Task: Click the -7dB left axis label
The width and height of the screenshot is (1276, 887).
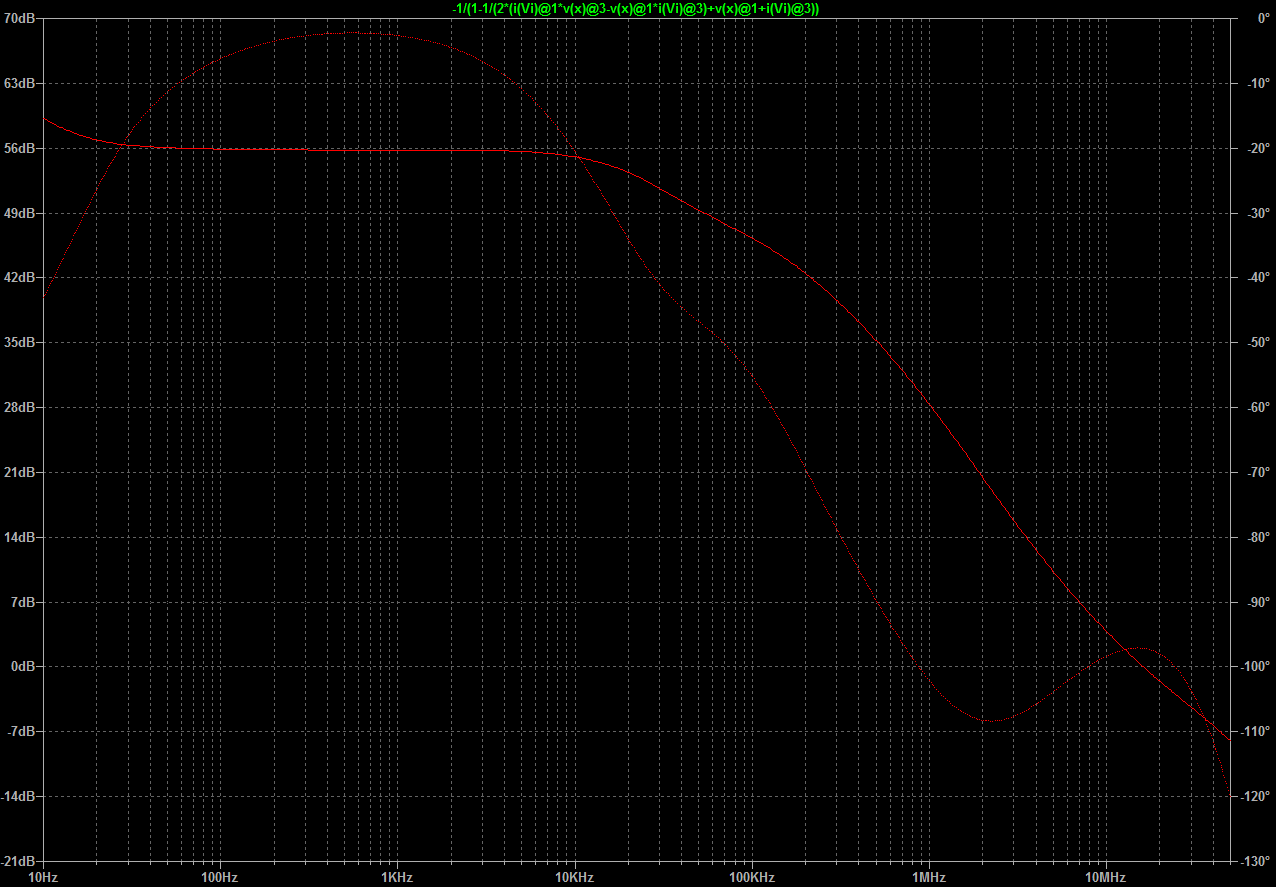Action: pos(21,732)
